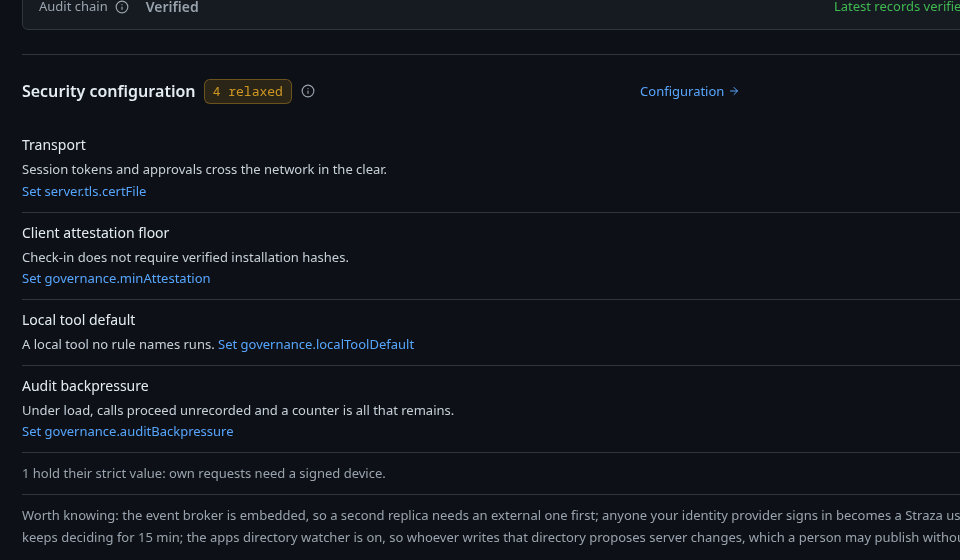
Task: Click the Latest records verified text
Action: 897,7
